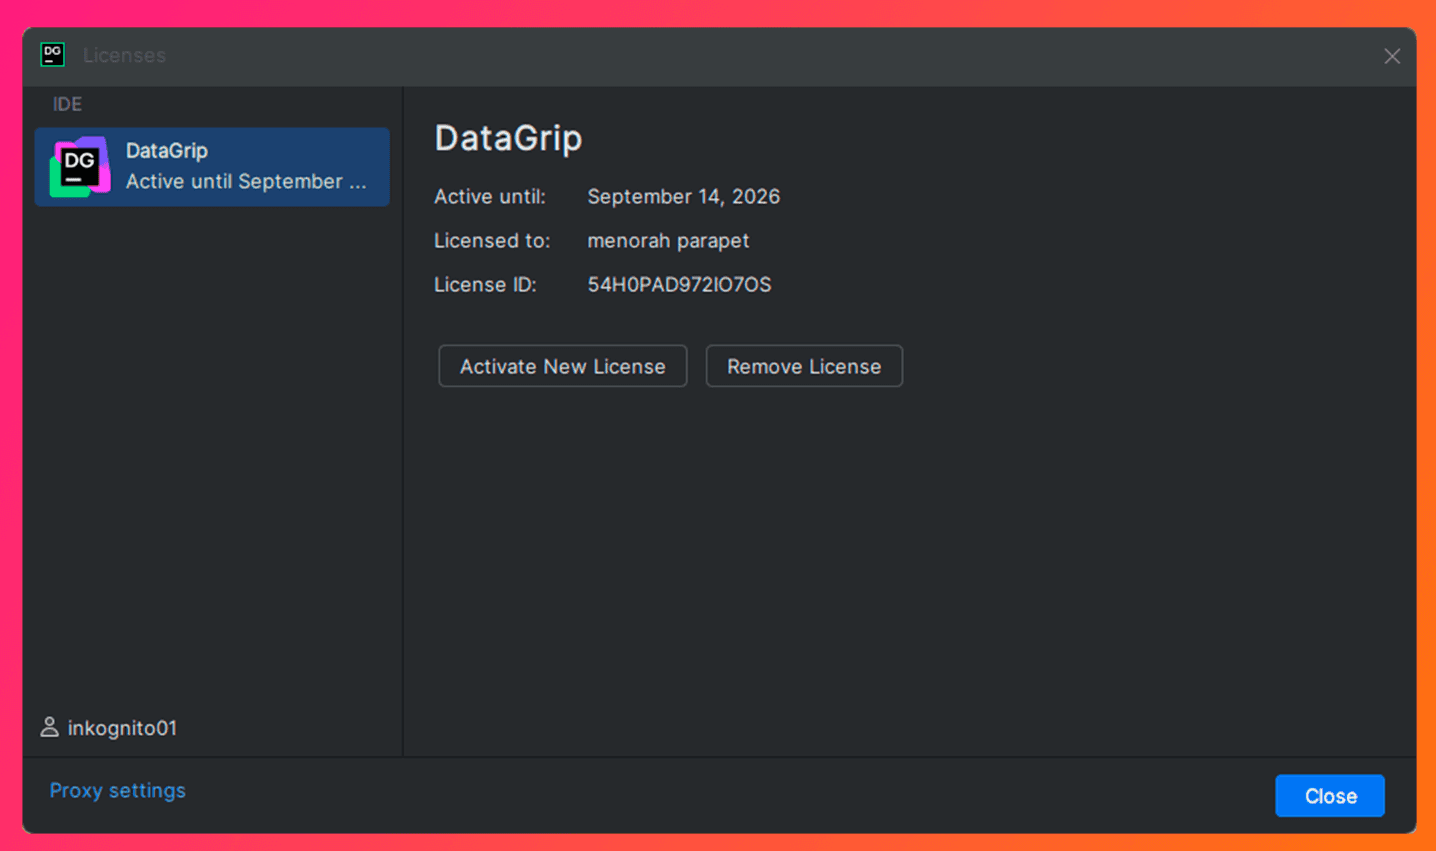Click the License ID value 54H0PAD972IO7OS

coord(679,285)
